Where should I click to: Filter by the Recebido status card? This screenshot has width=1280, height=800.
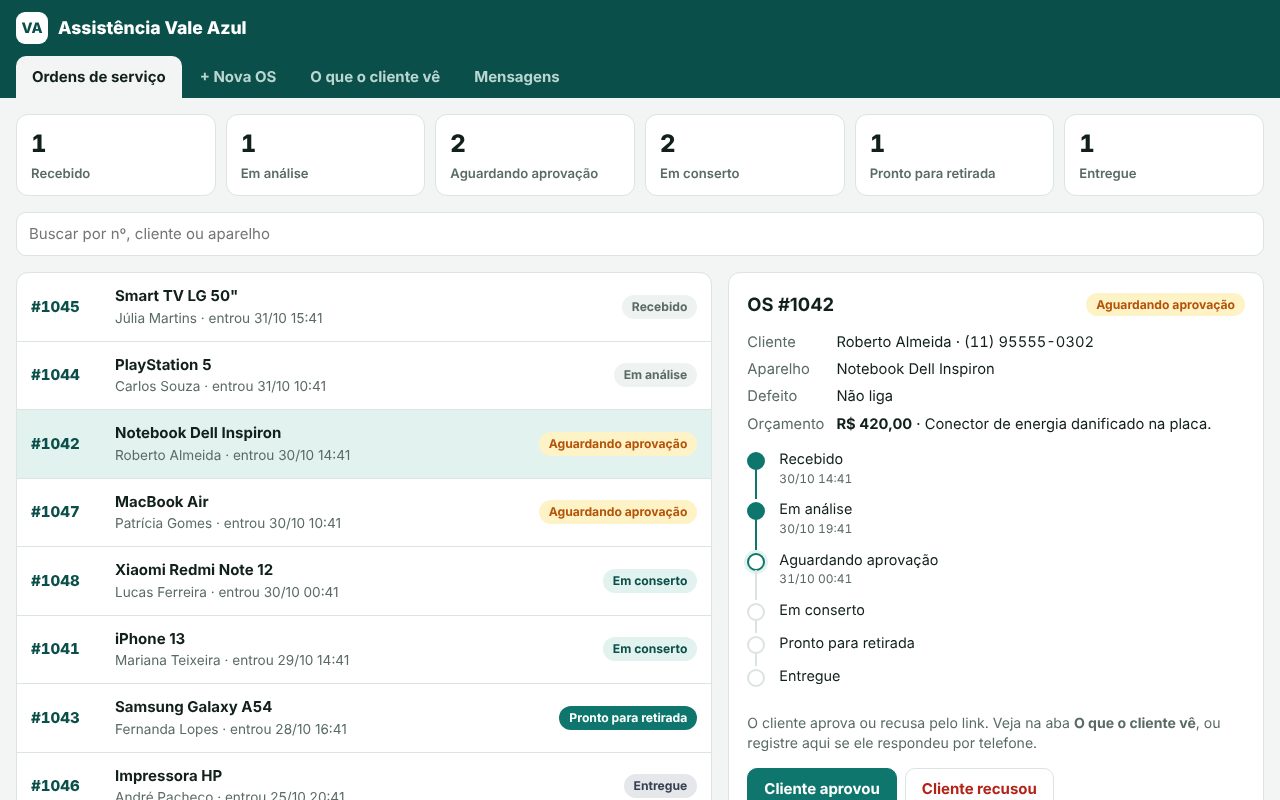[x=116, y=155]
